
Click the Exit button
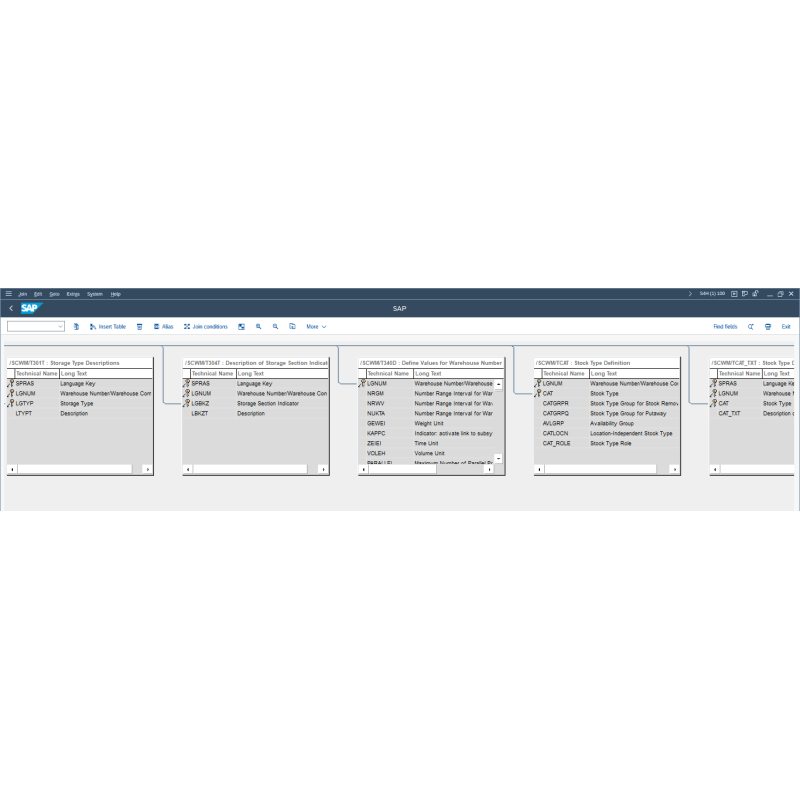786,327
